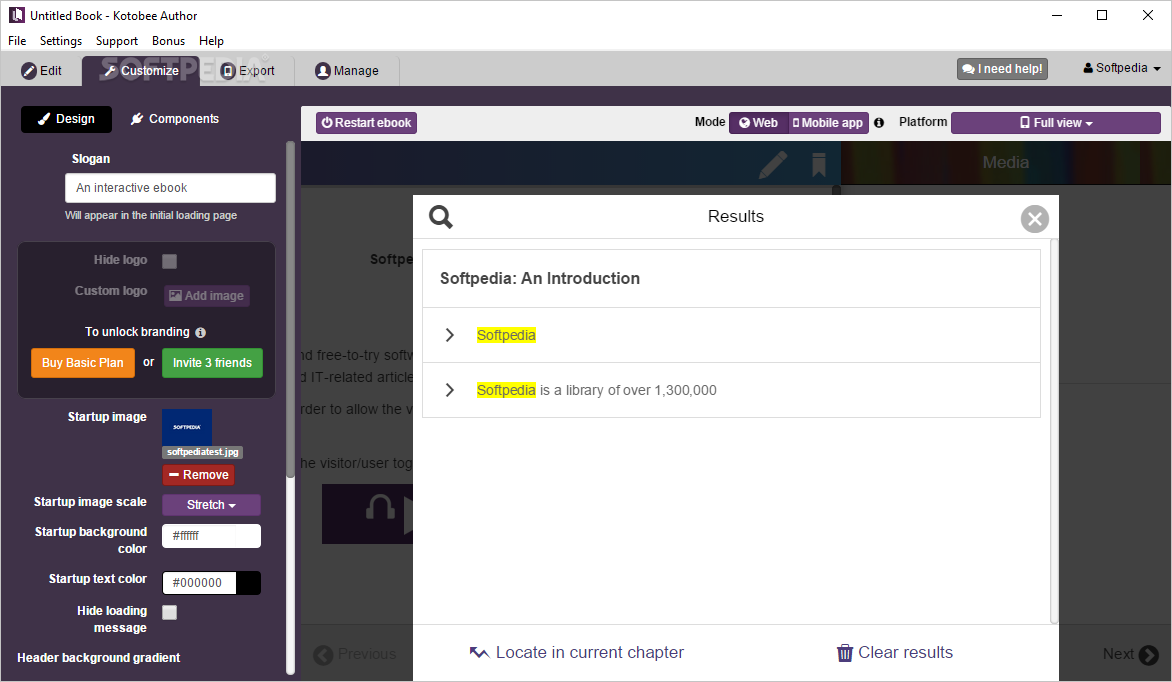This screenshot has height=682, width=1172.
Task: Open the Stretch startup image scale dropdown
Action: pyautogui.click(x=212, y=505)
